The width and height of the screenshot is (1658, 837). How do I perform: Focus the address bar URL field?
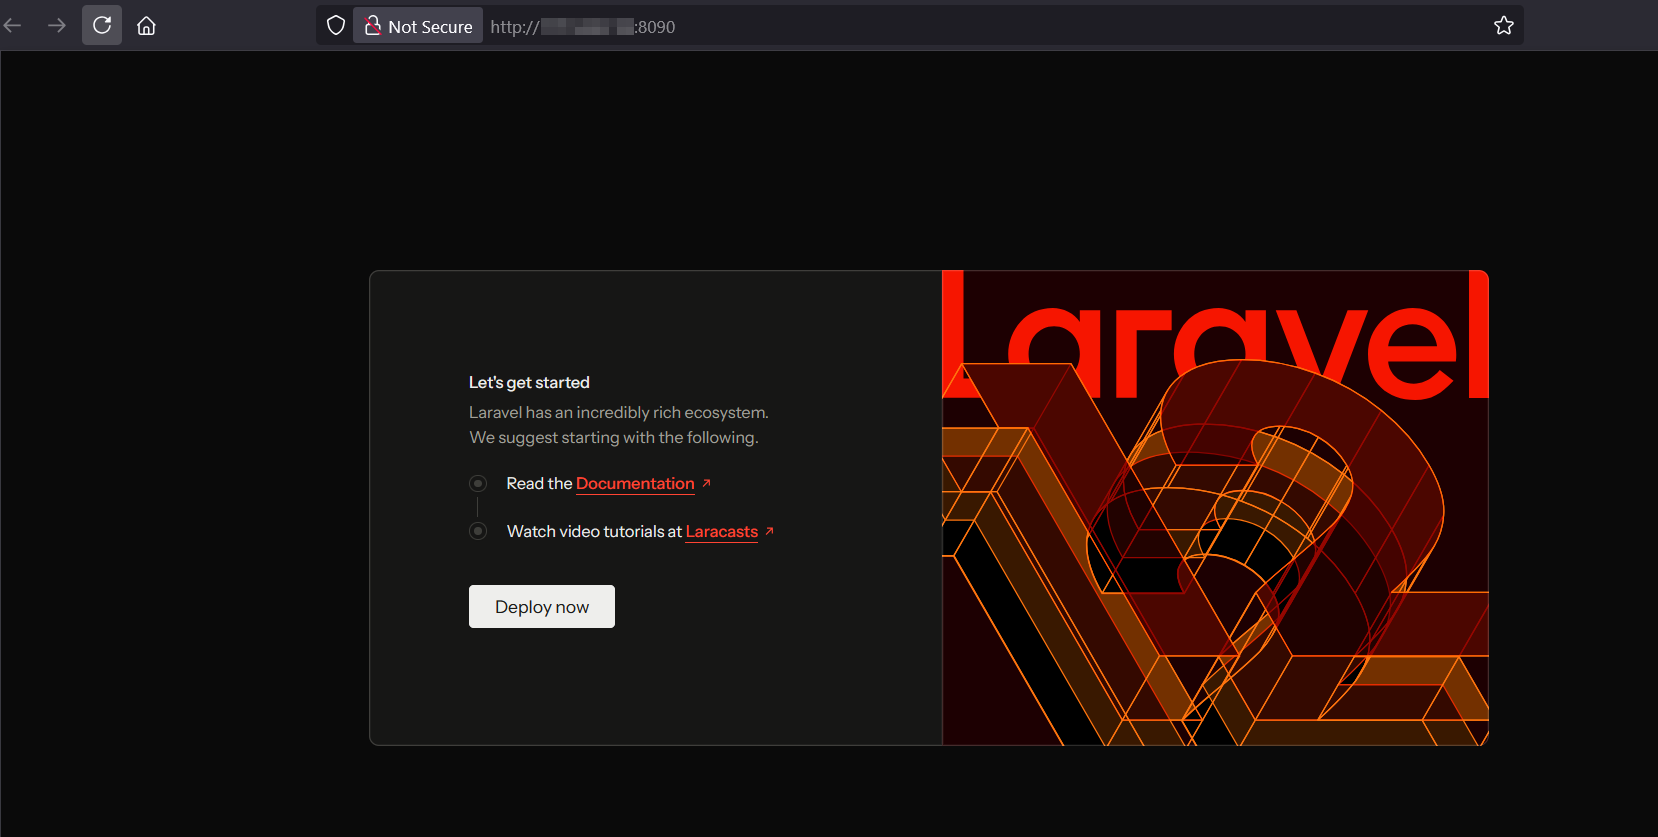coord(900,26)
